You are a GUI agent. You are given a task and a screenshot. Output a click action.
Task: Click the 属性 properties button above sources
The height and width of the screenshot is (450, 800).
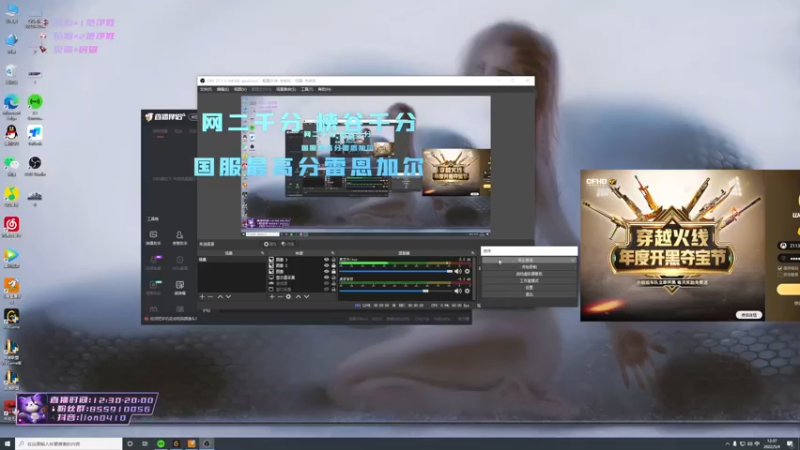tap(270, 244)
